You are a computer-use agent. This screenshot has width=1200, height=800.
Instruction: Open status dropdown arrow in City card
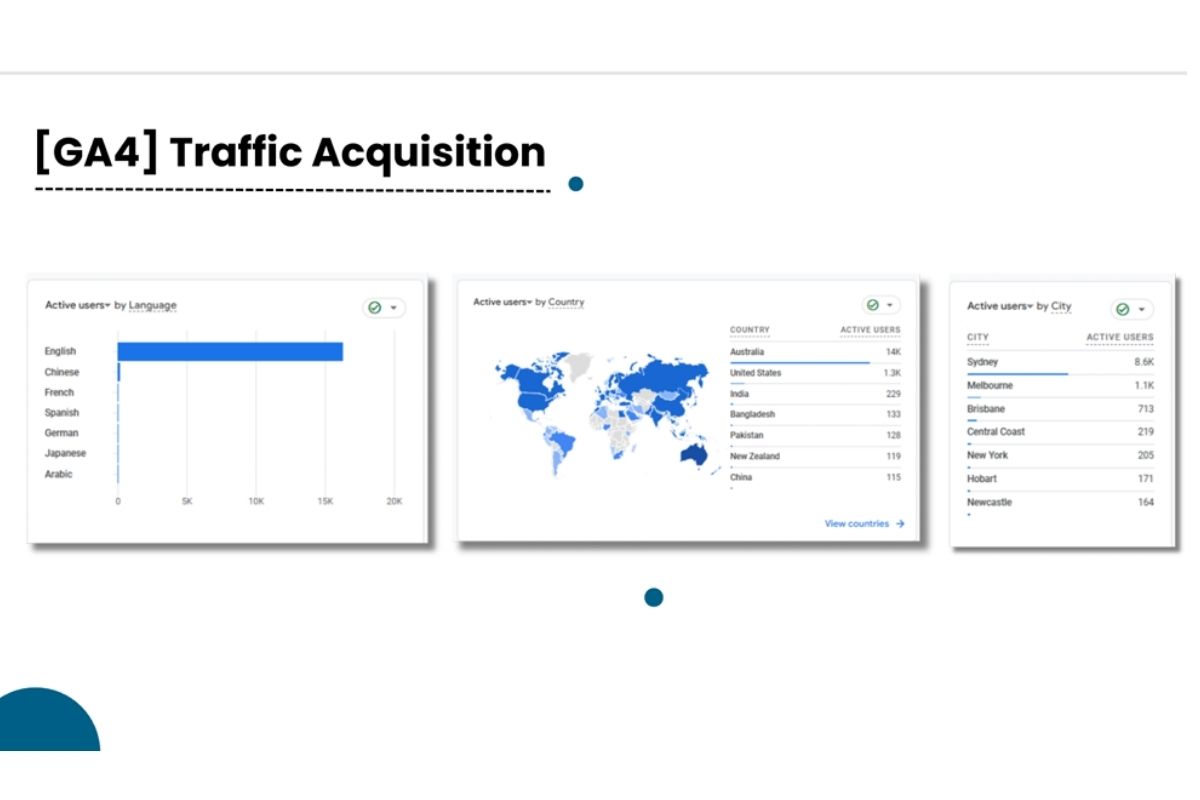1141,310
